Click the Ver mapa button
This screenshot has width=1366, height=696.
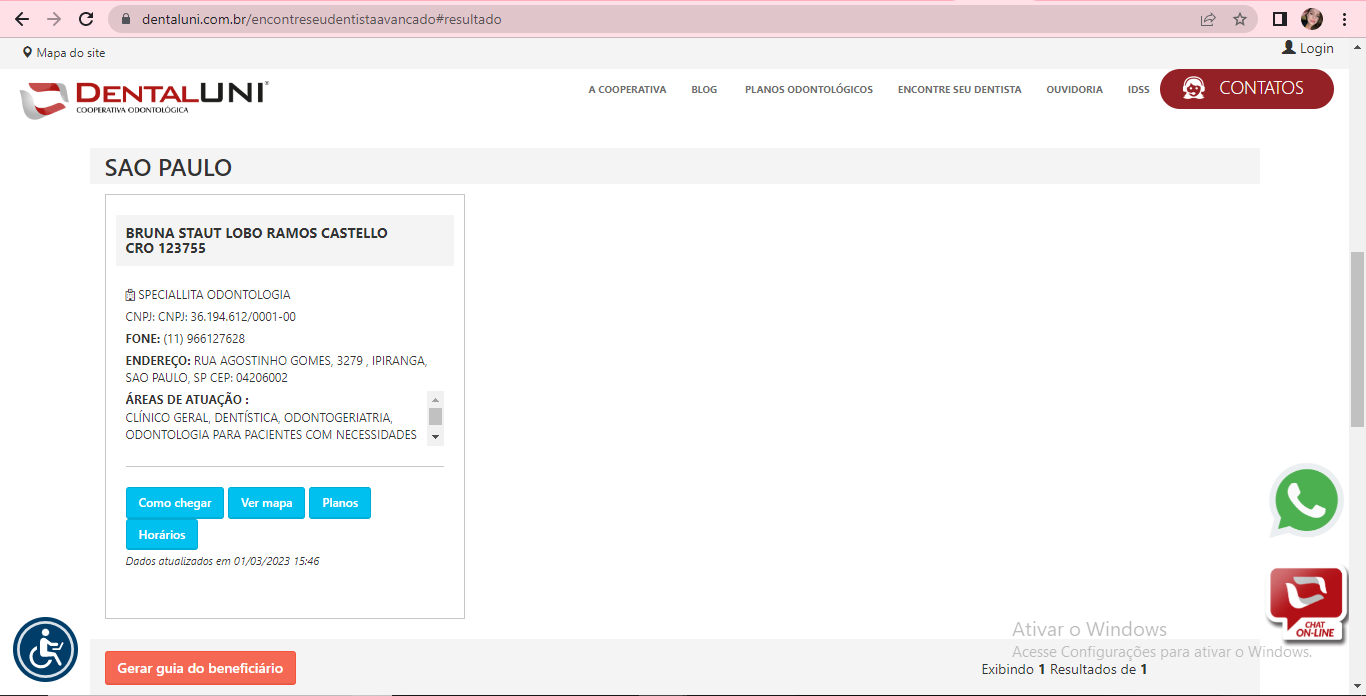[267, 503]
